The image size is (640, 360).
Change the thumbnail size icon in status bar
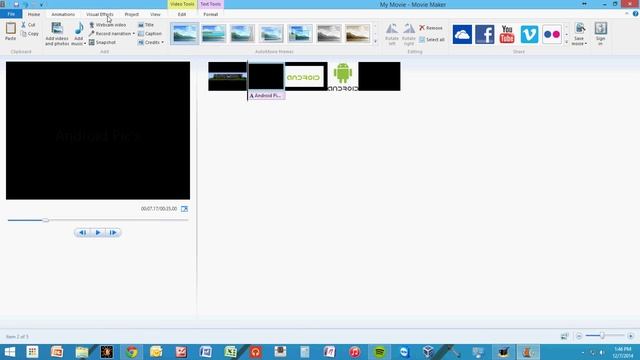tap(564, 336)
